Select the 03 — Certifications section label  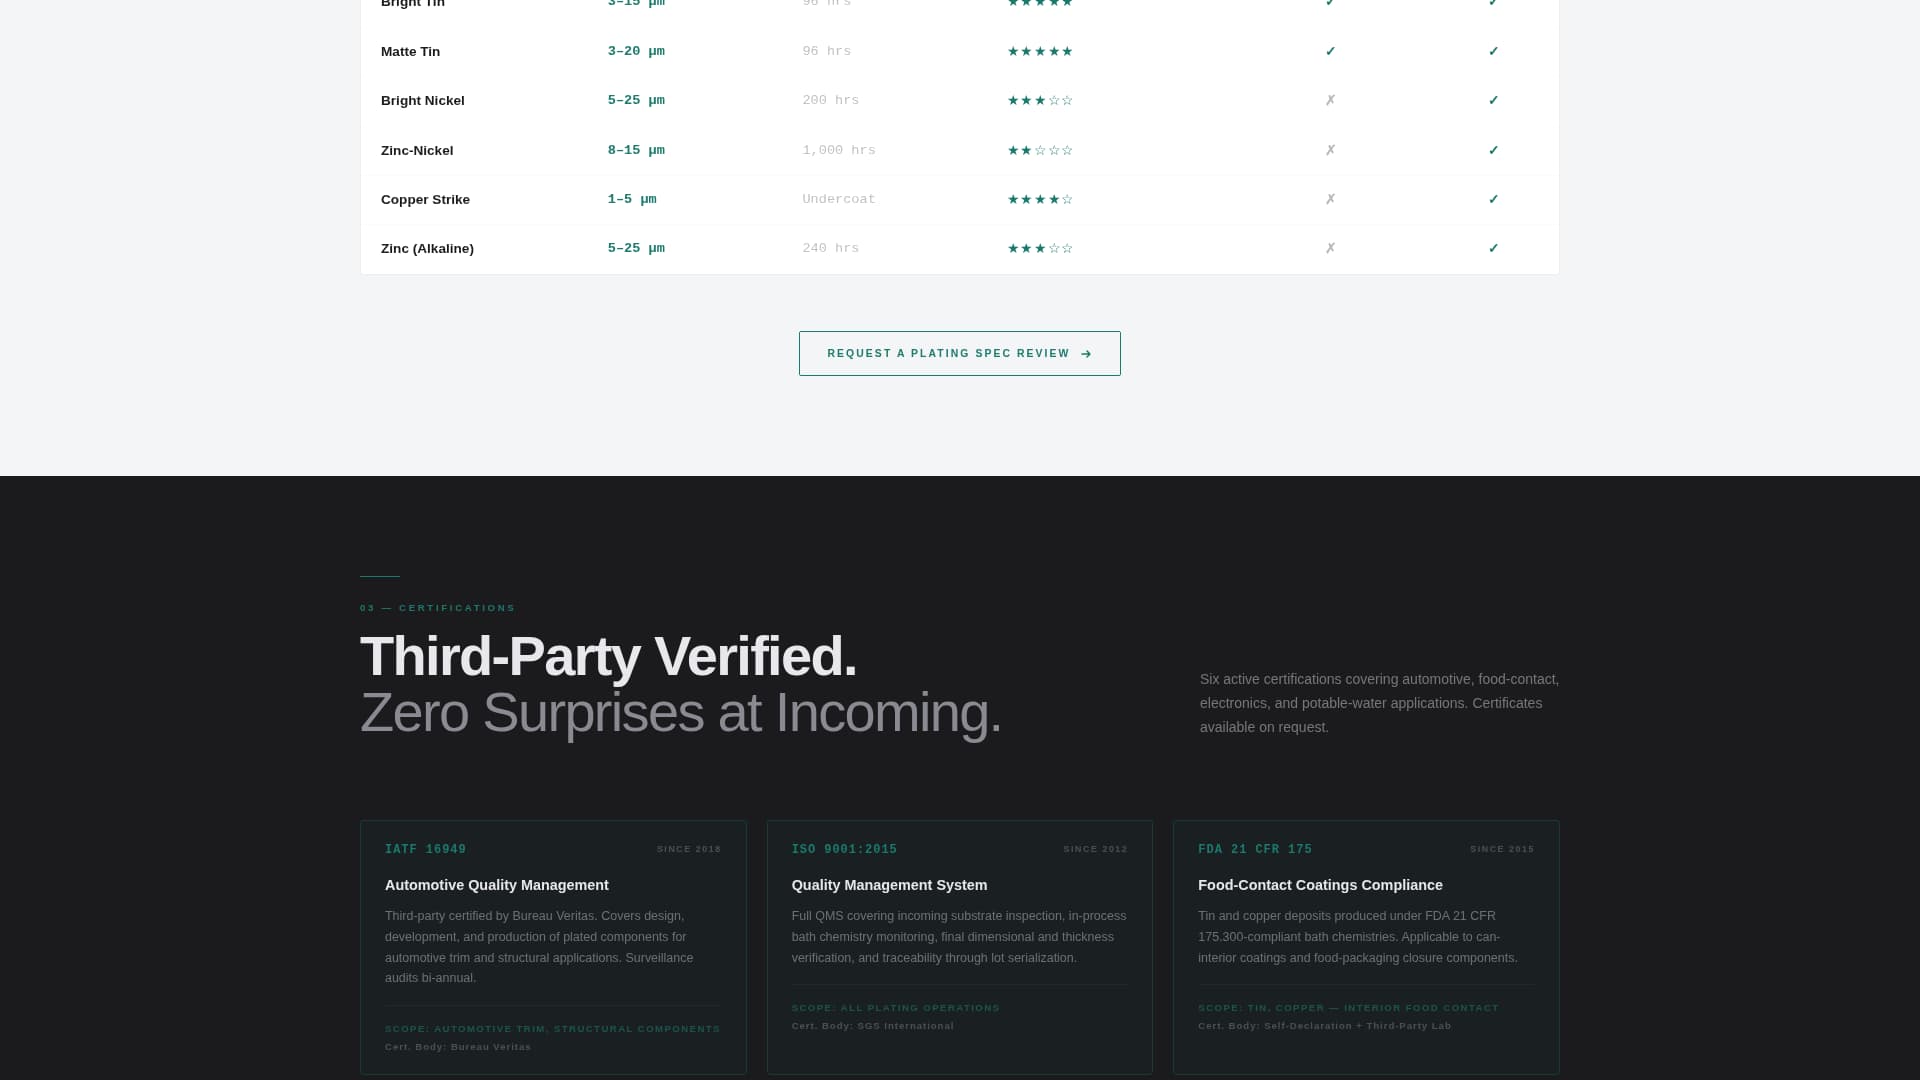coord(438,607)
